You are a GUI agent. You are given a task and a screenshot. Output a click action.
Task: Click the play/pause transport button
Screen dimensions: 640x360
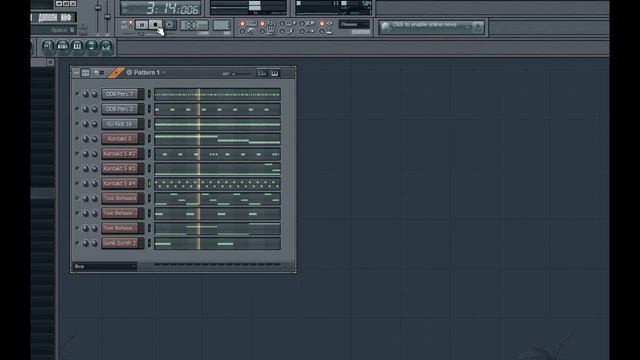tap(141, 25)
